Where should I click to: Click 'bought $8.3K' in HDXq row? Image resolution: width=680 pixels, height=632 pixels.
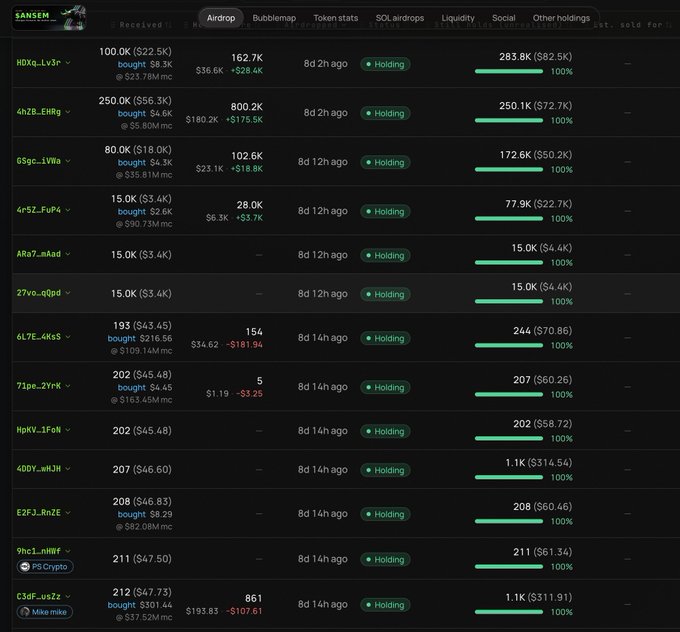[x=145, y=65]
